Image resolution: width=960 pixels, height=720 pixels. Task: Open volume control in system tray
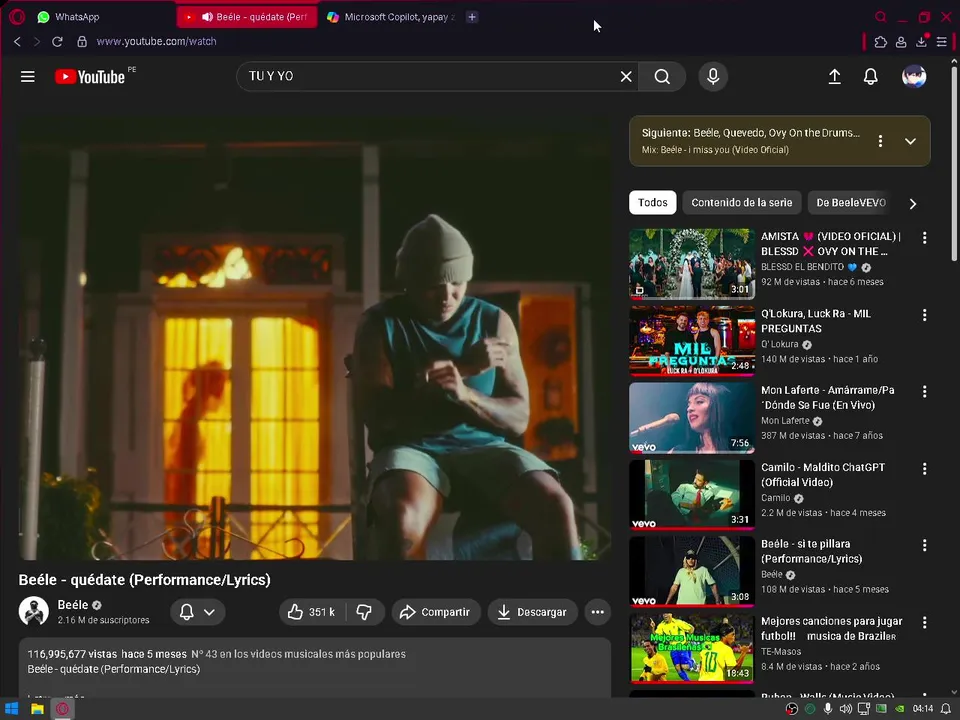click(846, 709)
